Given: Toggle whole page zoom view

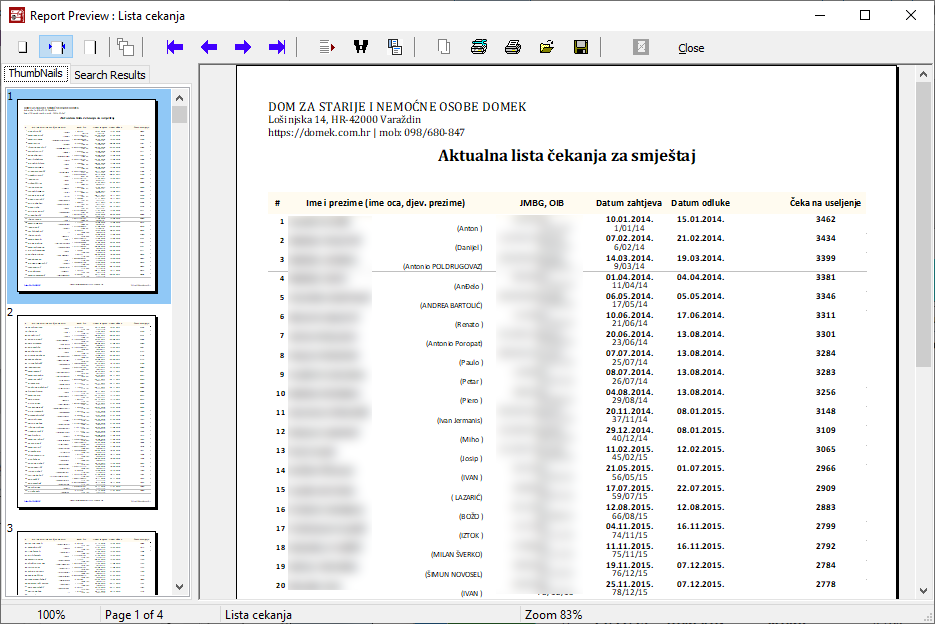Looking at the screenshot, I should point(22,47).
